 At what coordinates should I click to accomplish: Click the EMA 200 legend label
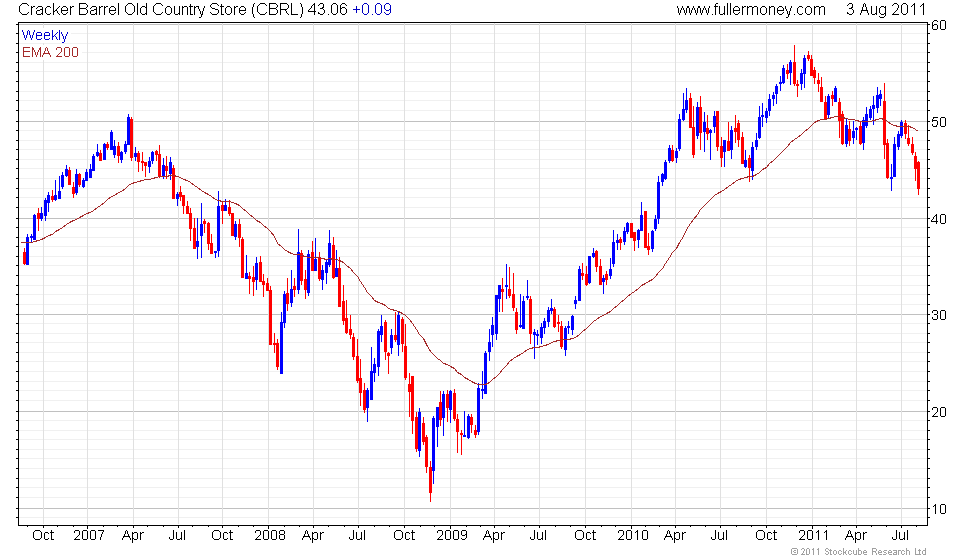(x=50, y=52)
